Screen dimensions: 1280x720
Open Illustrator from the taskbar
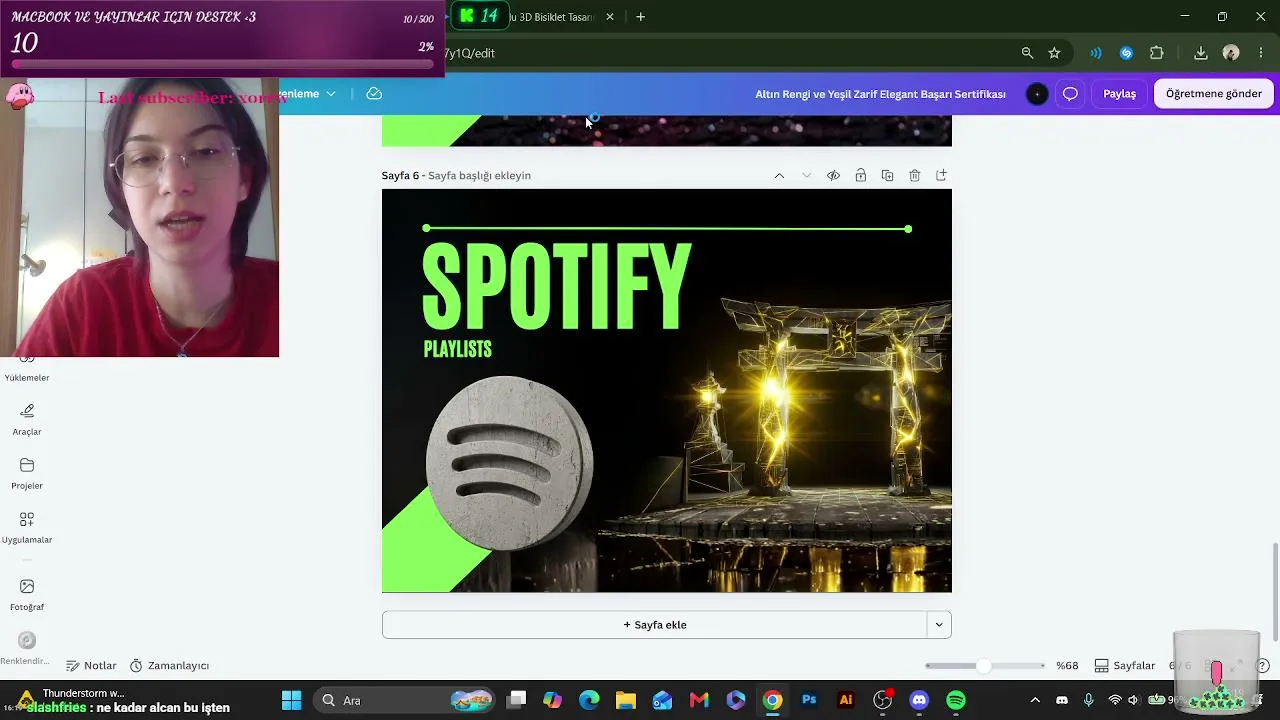pyautogui.click(x=846, y=700)
